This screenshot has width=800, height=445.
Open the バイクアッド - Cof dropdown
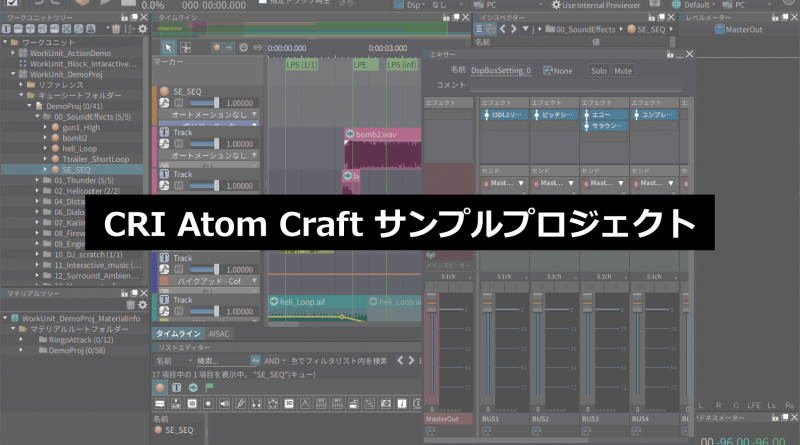point(209,281)
